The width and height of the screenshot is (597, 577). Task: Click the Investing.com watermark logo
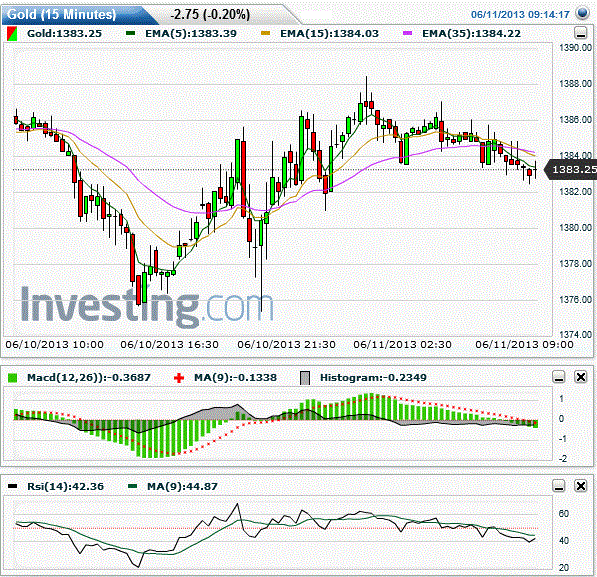coord(147,307)
